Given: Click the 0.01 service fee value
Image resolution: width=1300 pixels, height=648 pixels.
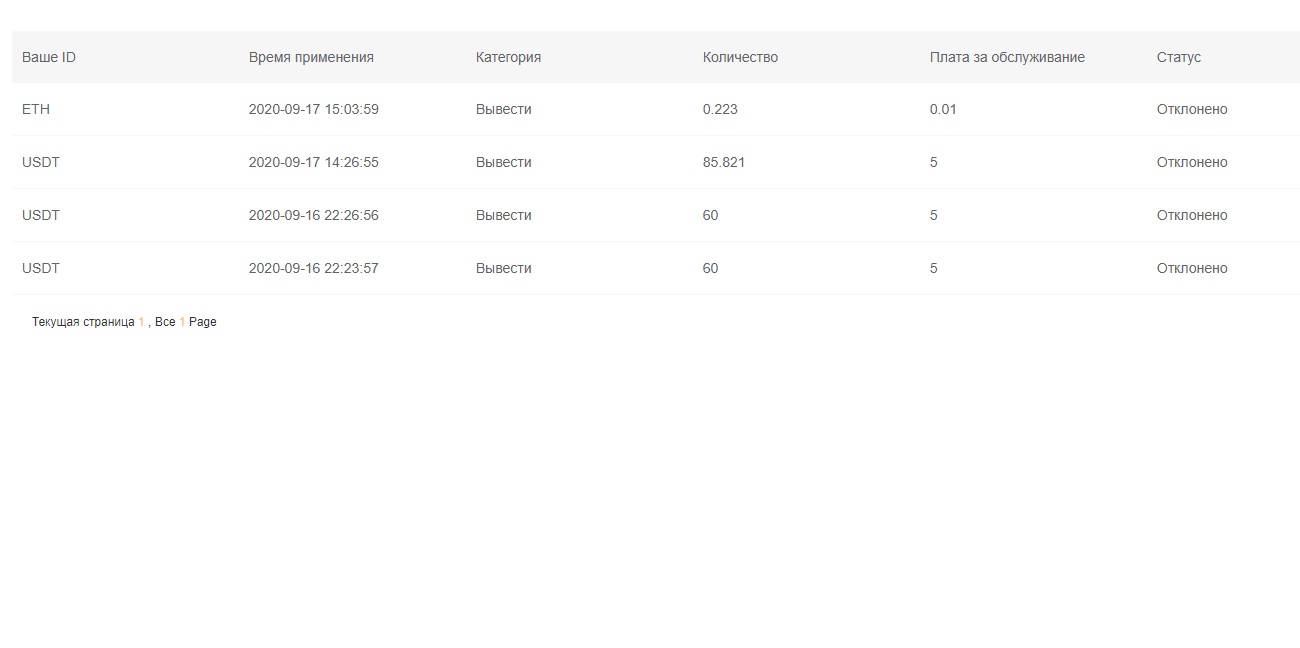Looking at the screenshot, I should point(943,109).
